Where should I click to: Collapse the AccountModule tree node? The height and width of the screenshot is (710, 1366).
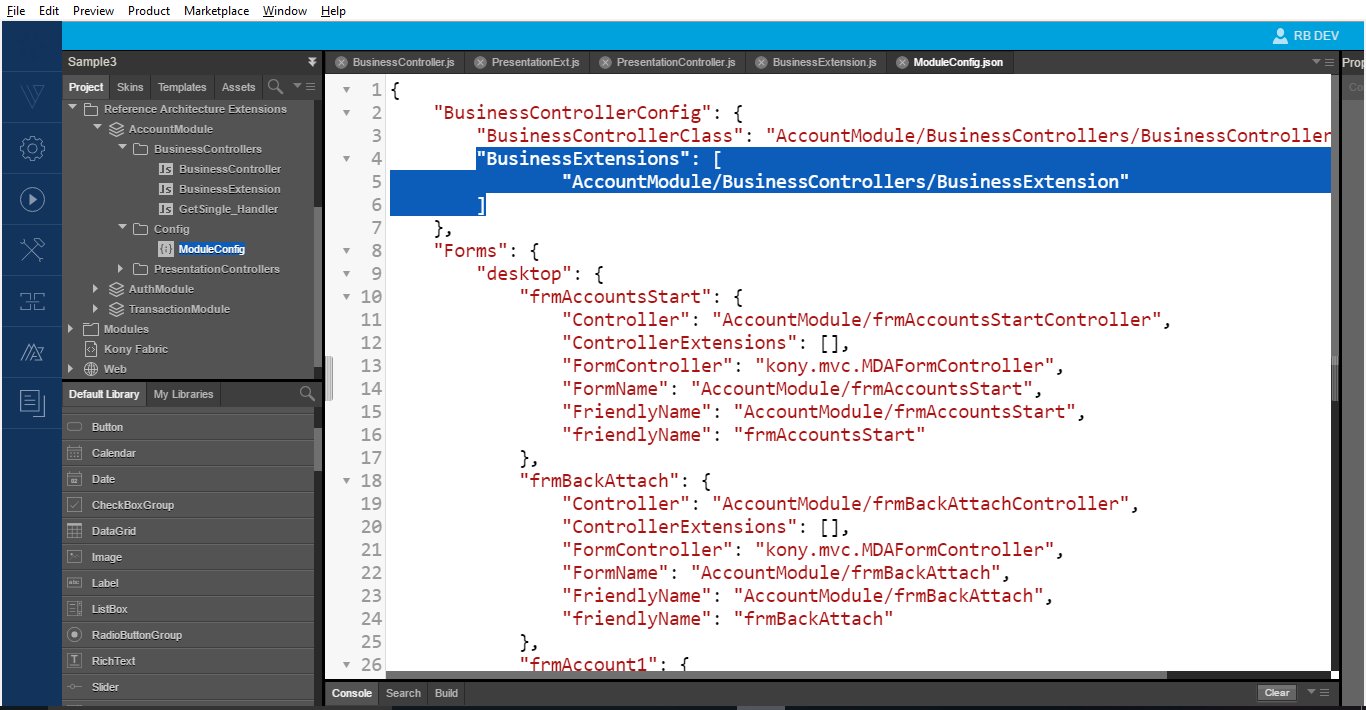click(x=97, y=128)
